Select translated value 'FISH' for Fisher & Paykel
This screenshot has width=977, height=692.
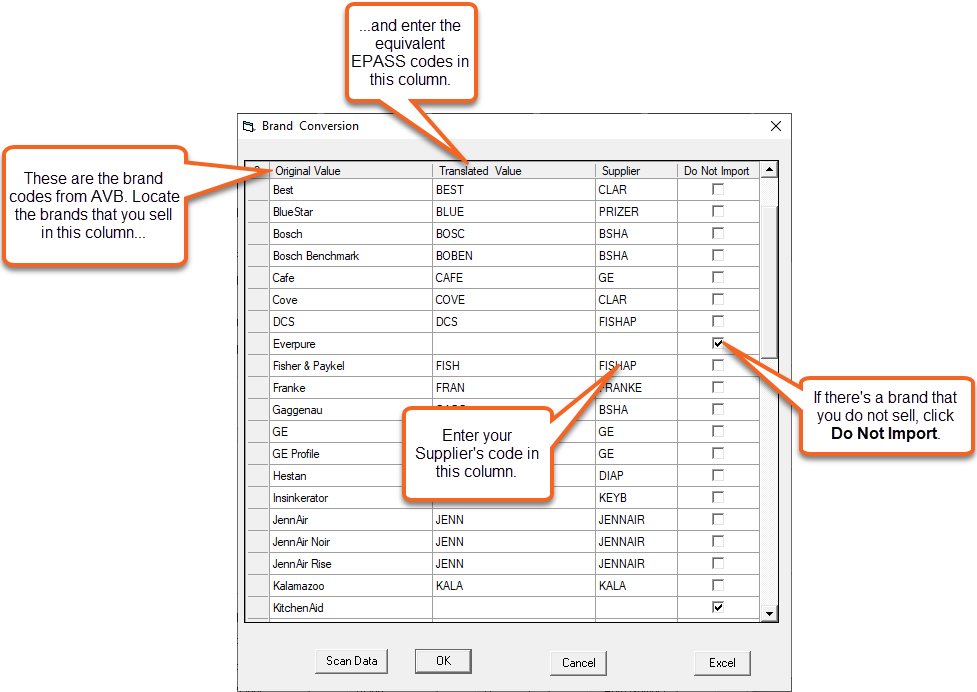tap(513, 366)
